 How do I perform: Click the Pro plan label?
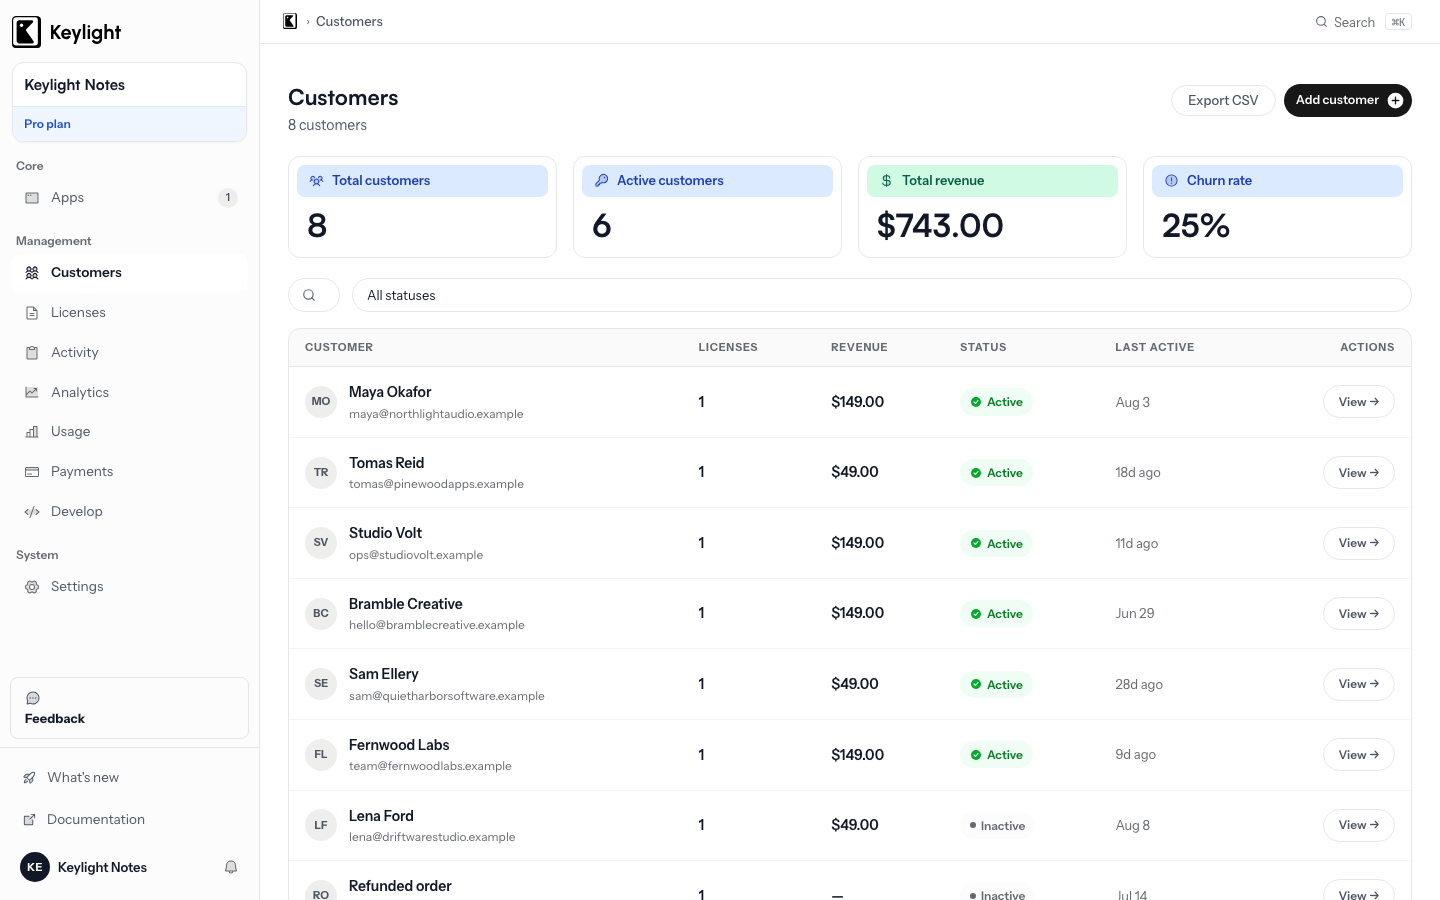(47, 124)
